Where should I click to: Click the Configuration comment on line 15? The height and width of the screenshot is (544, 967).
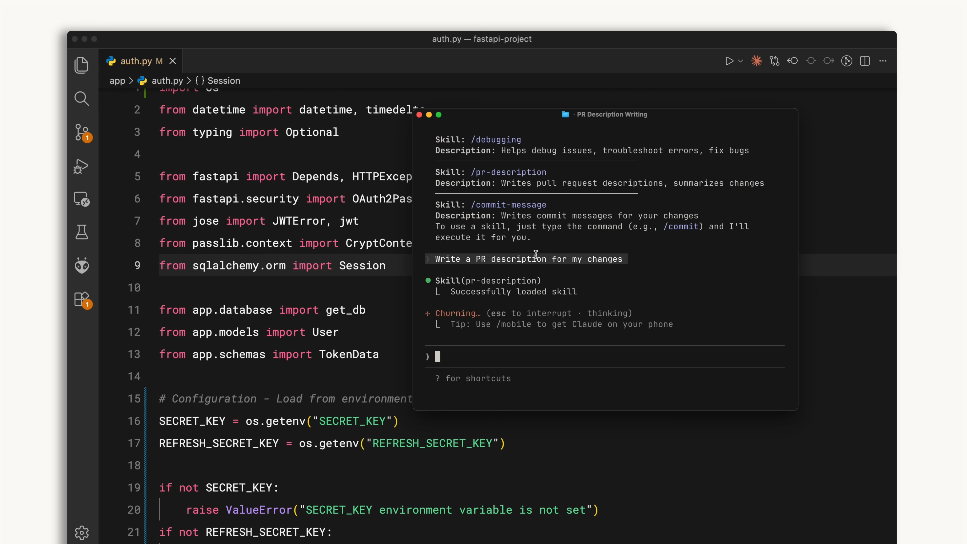(286, 399)
